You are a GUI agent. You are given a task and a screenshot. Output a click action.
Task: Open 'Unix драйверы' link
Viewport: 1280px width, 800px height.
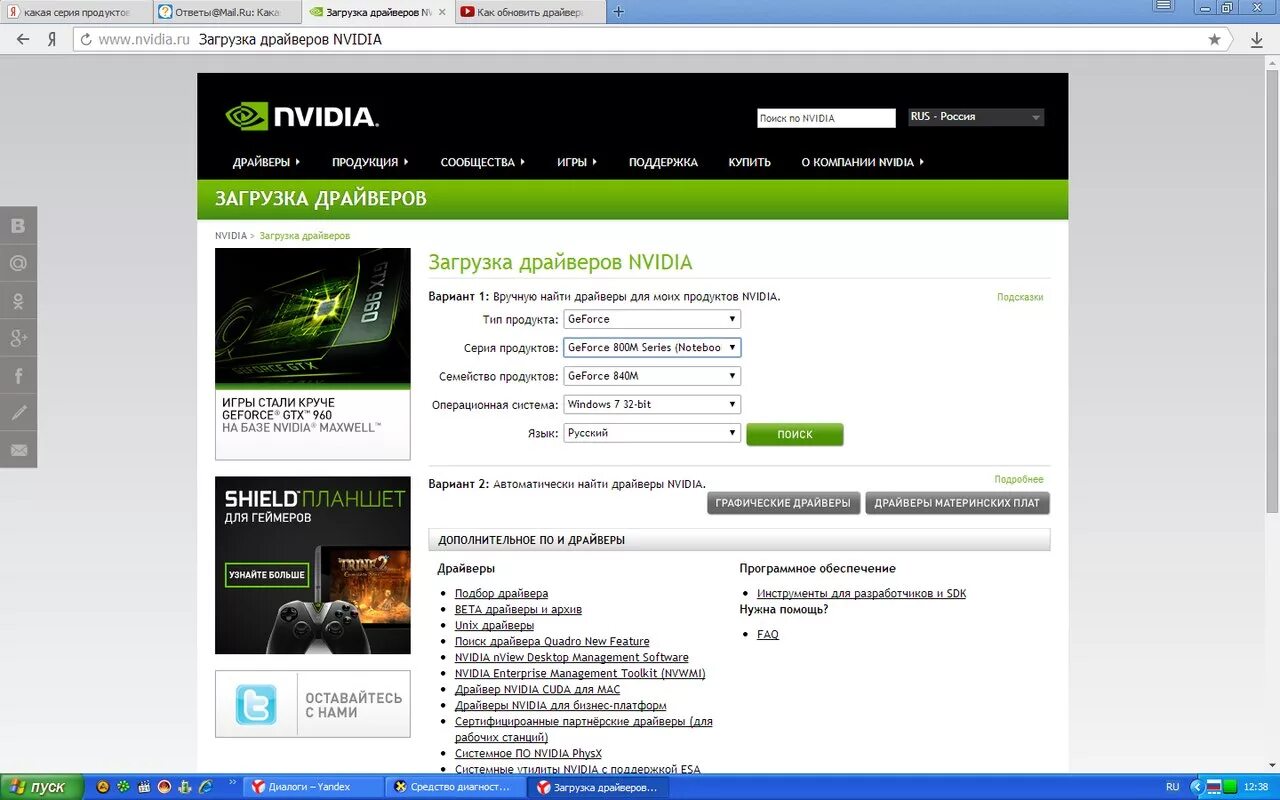click(x=494, y=625)
